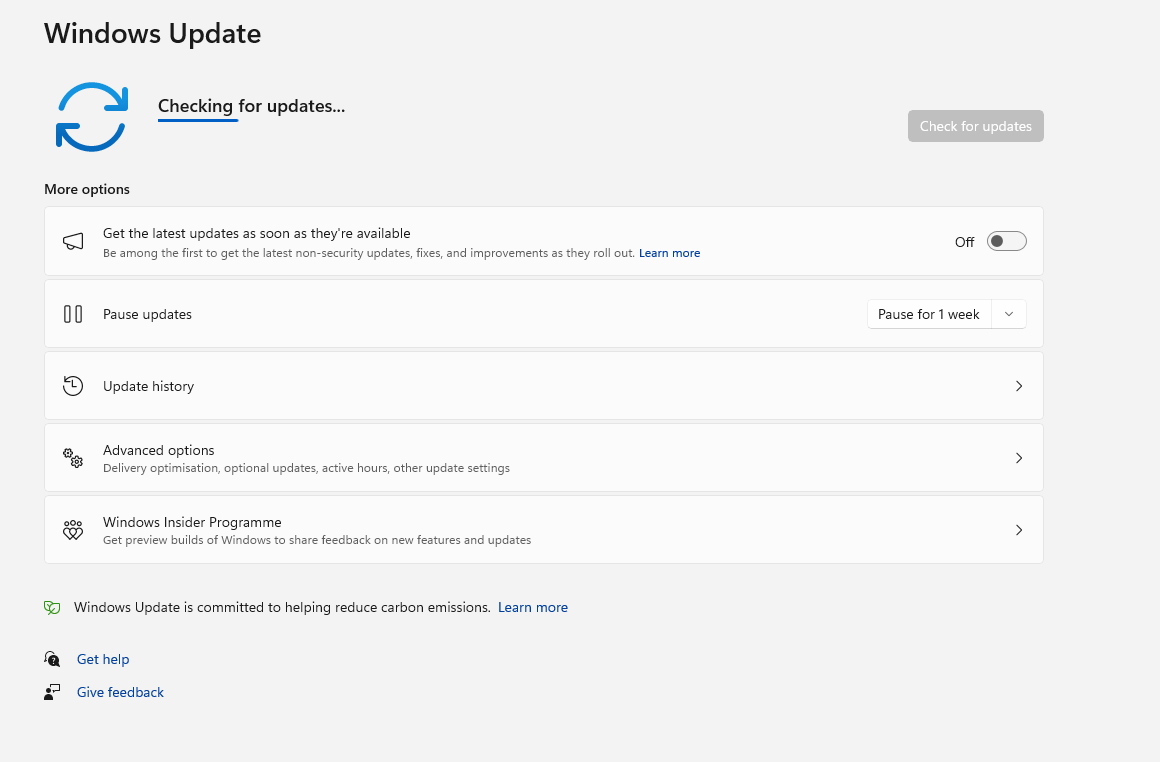Screen dimensions: 1160x762
Task: Click the Advanced options gears icon
Action: (x=73, y=458)
